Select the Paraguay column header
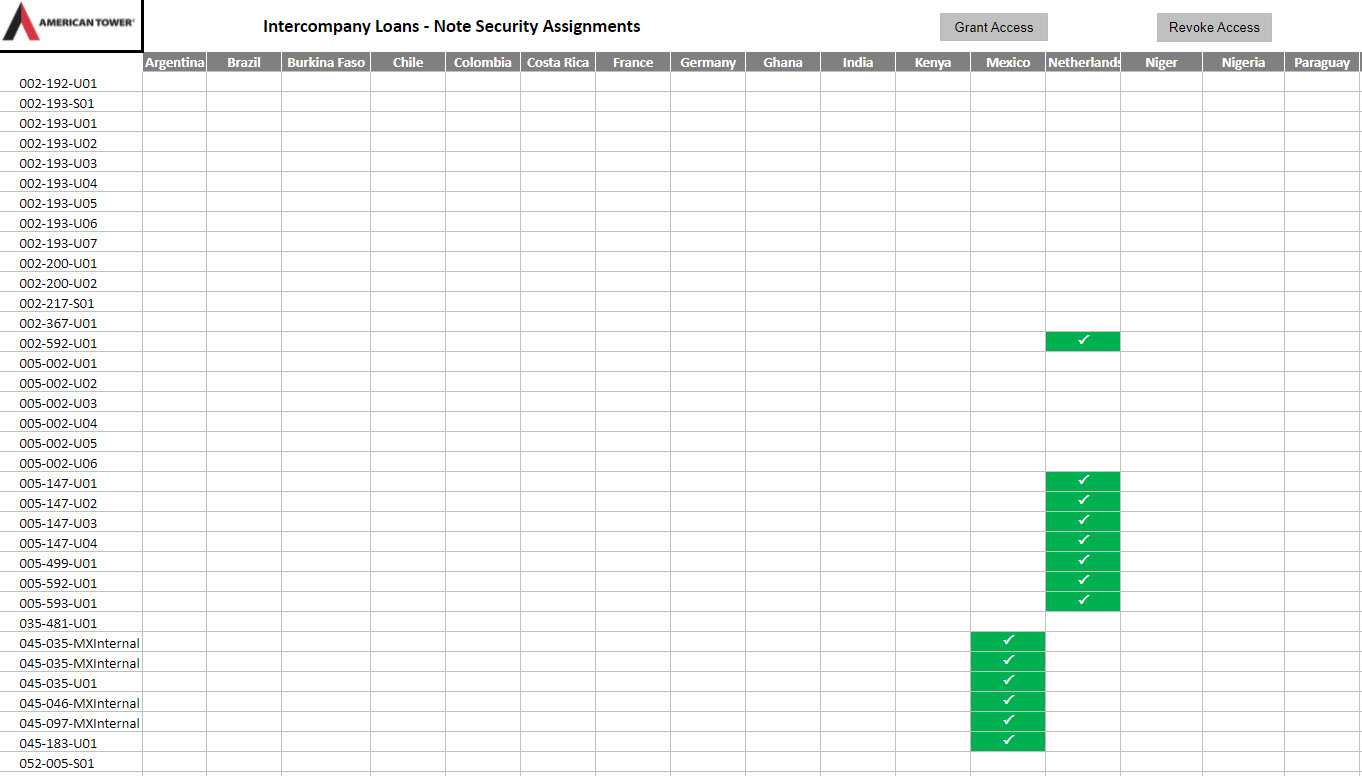This screenshot has height=776, width=1362. (1322, 62)
